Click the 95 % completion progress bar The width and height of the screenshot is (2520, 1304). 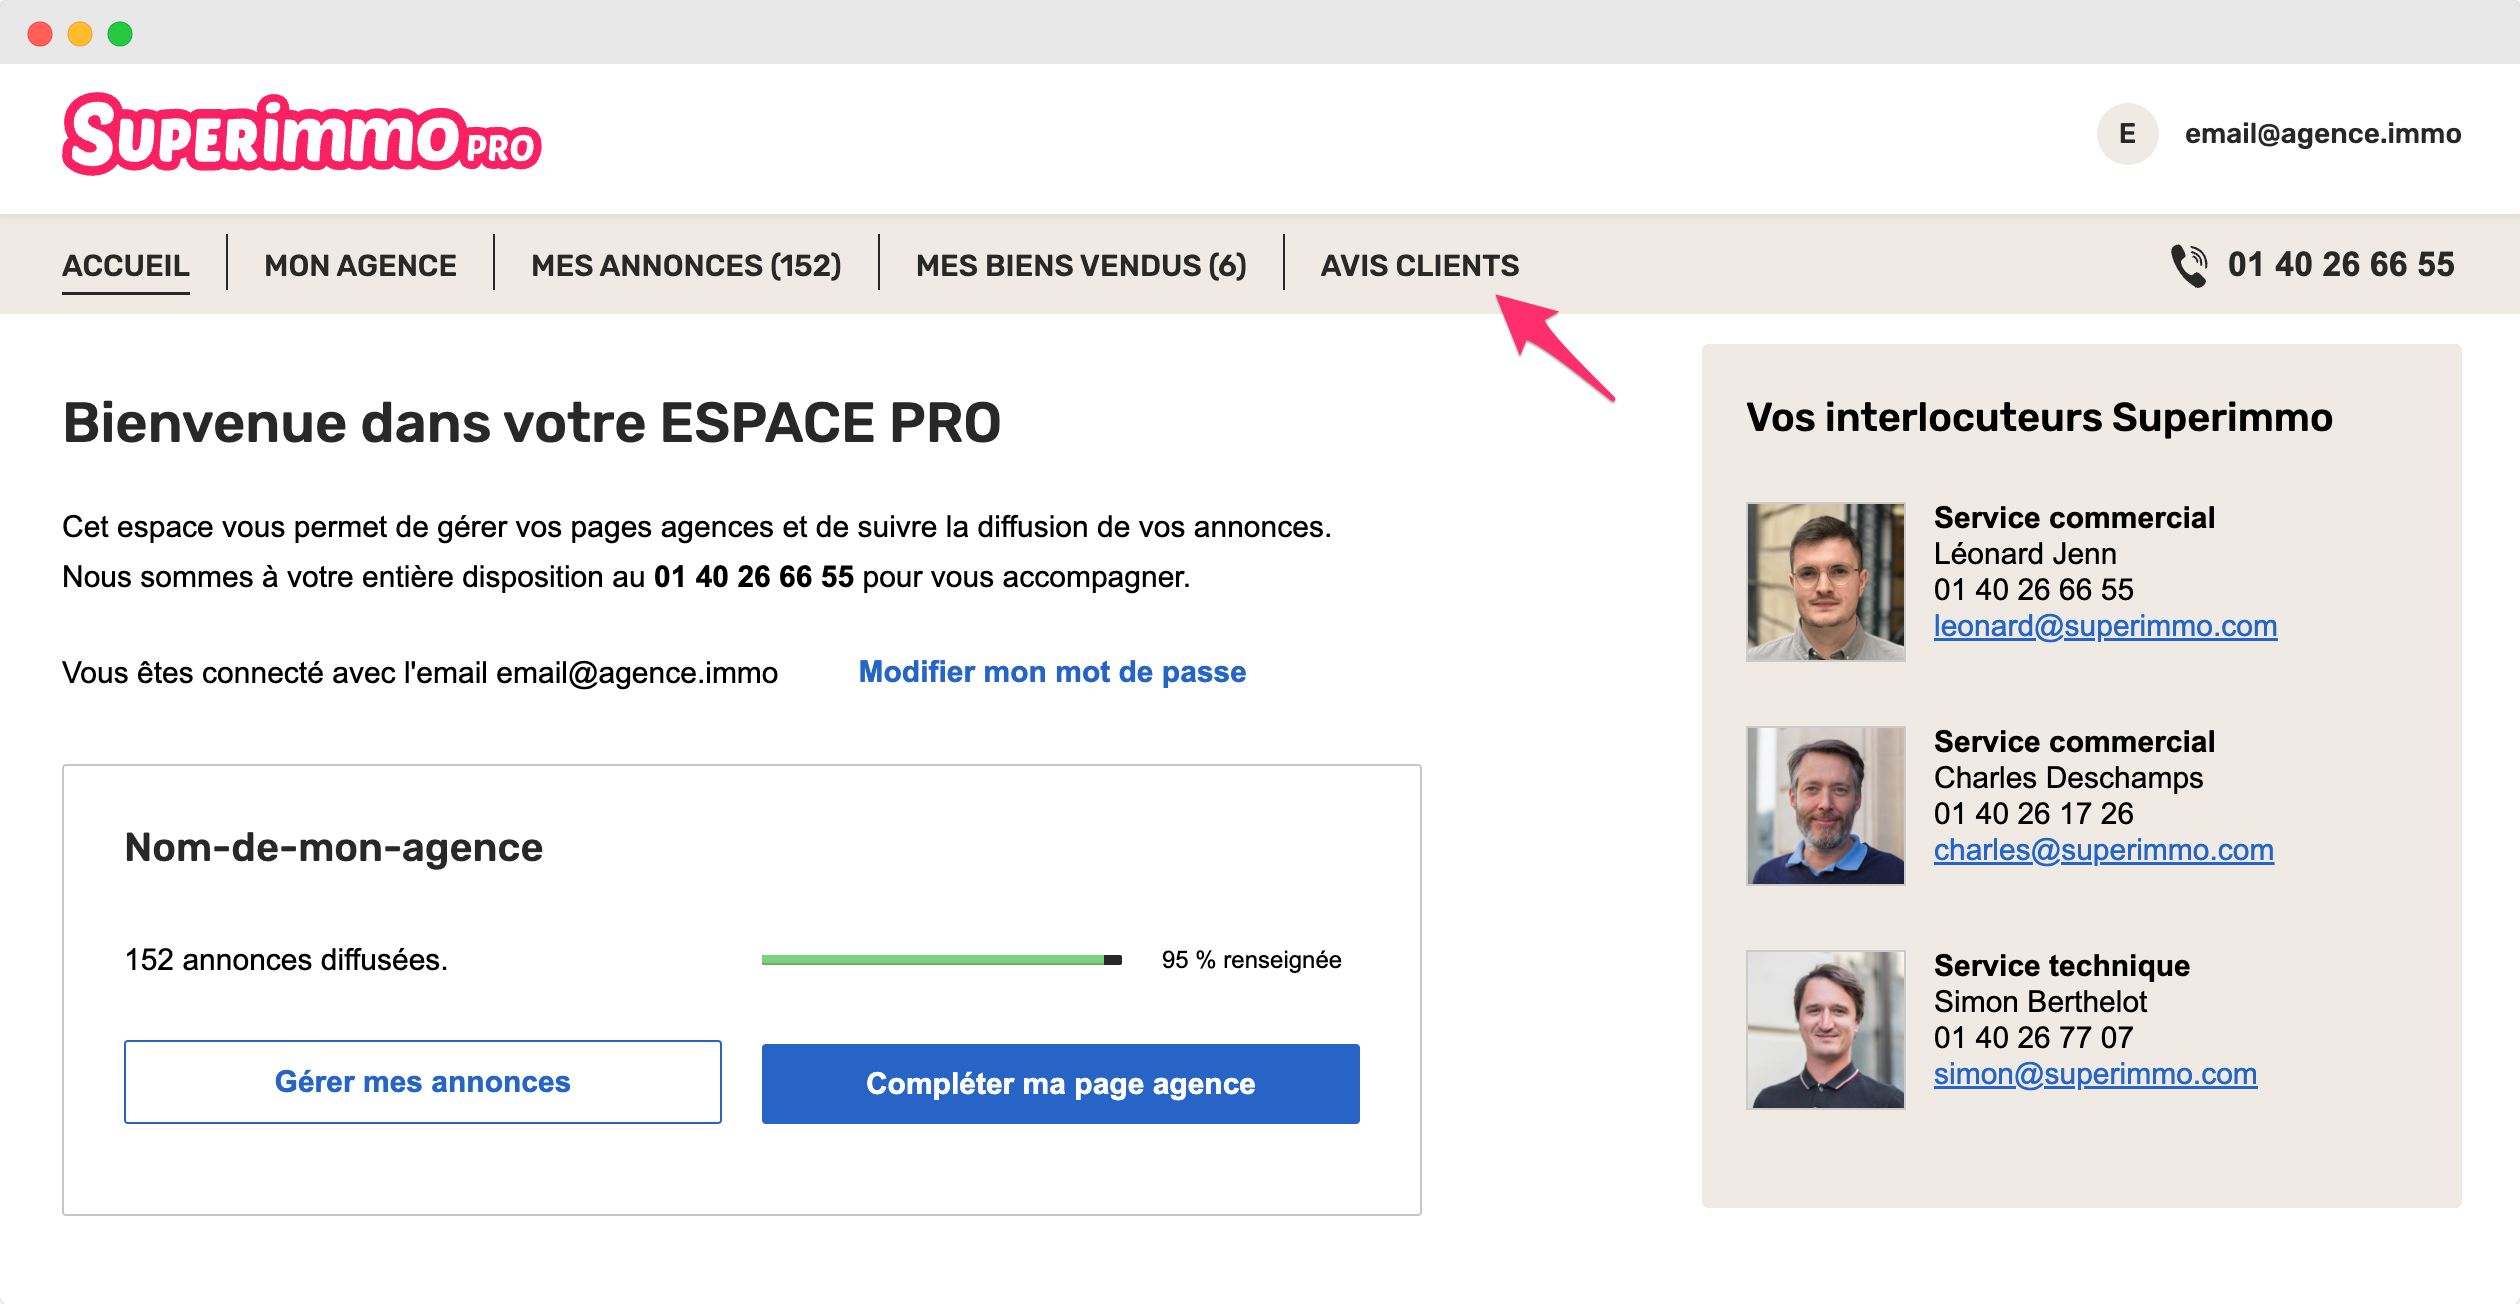pyautogui.click(x=941, y=960)
